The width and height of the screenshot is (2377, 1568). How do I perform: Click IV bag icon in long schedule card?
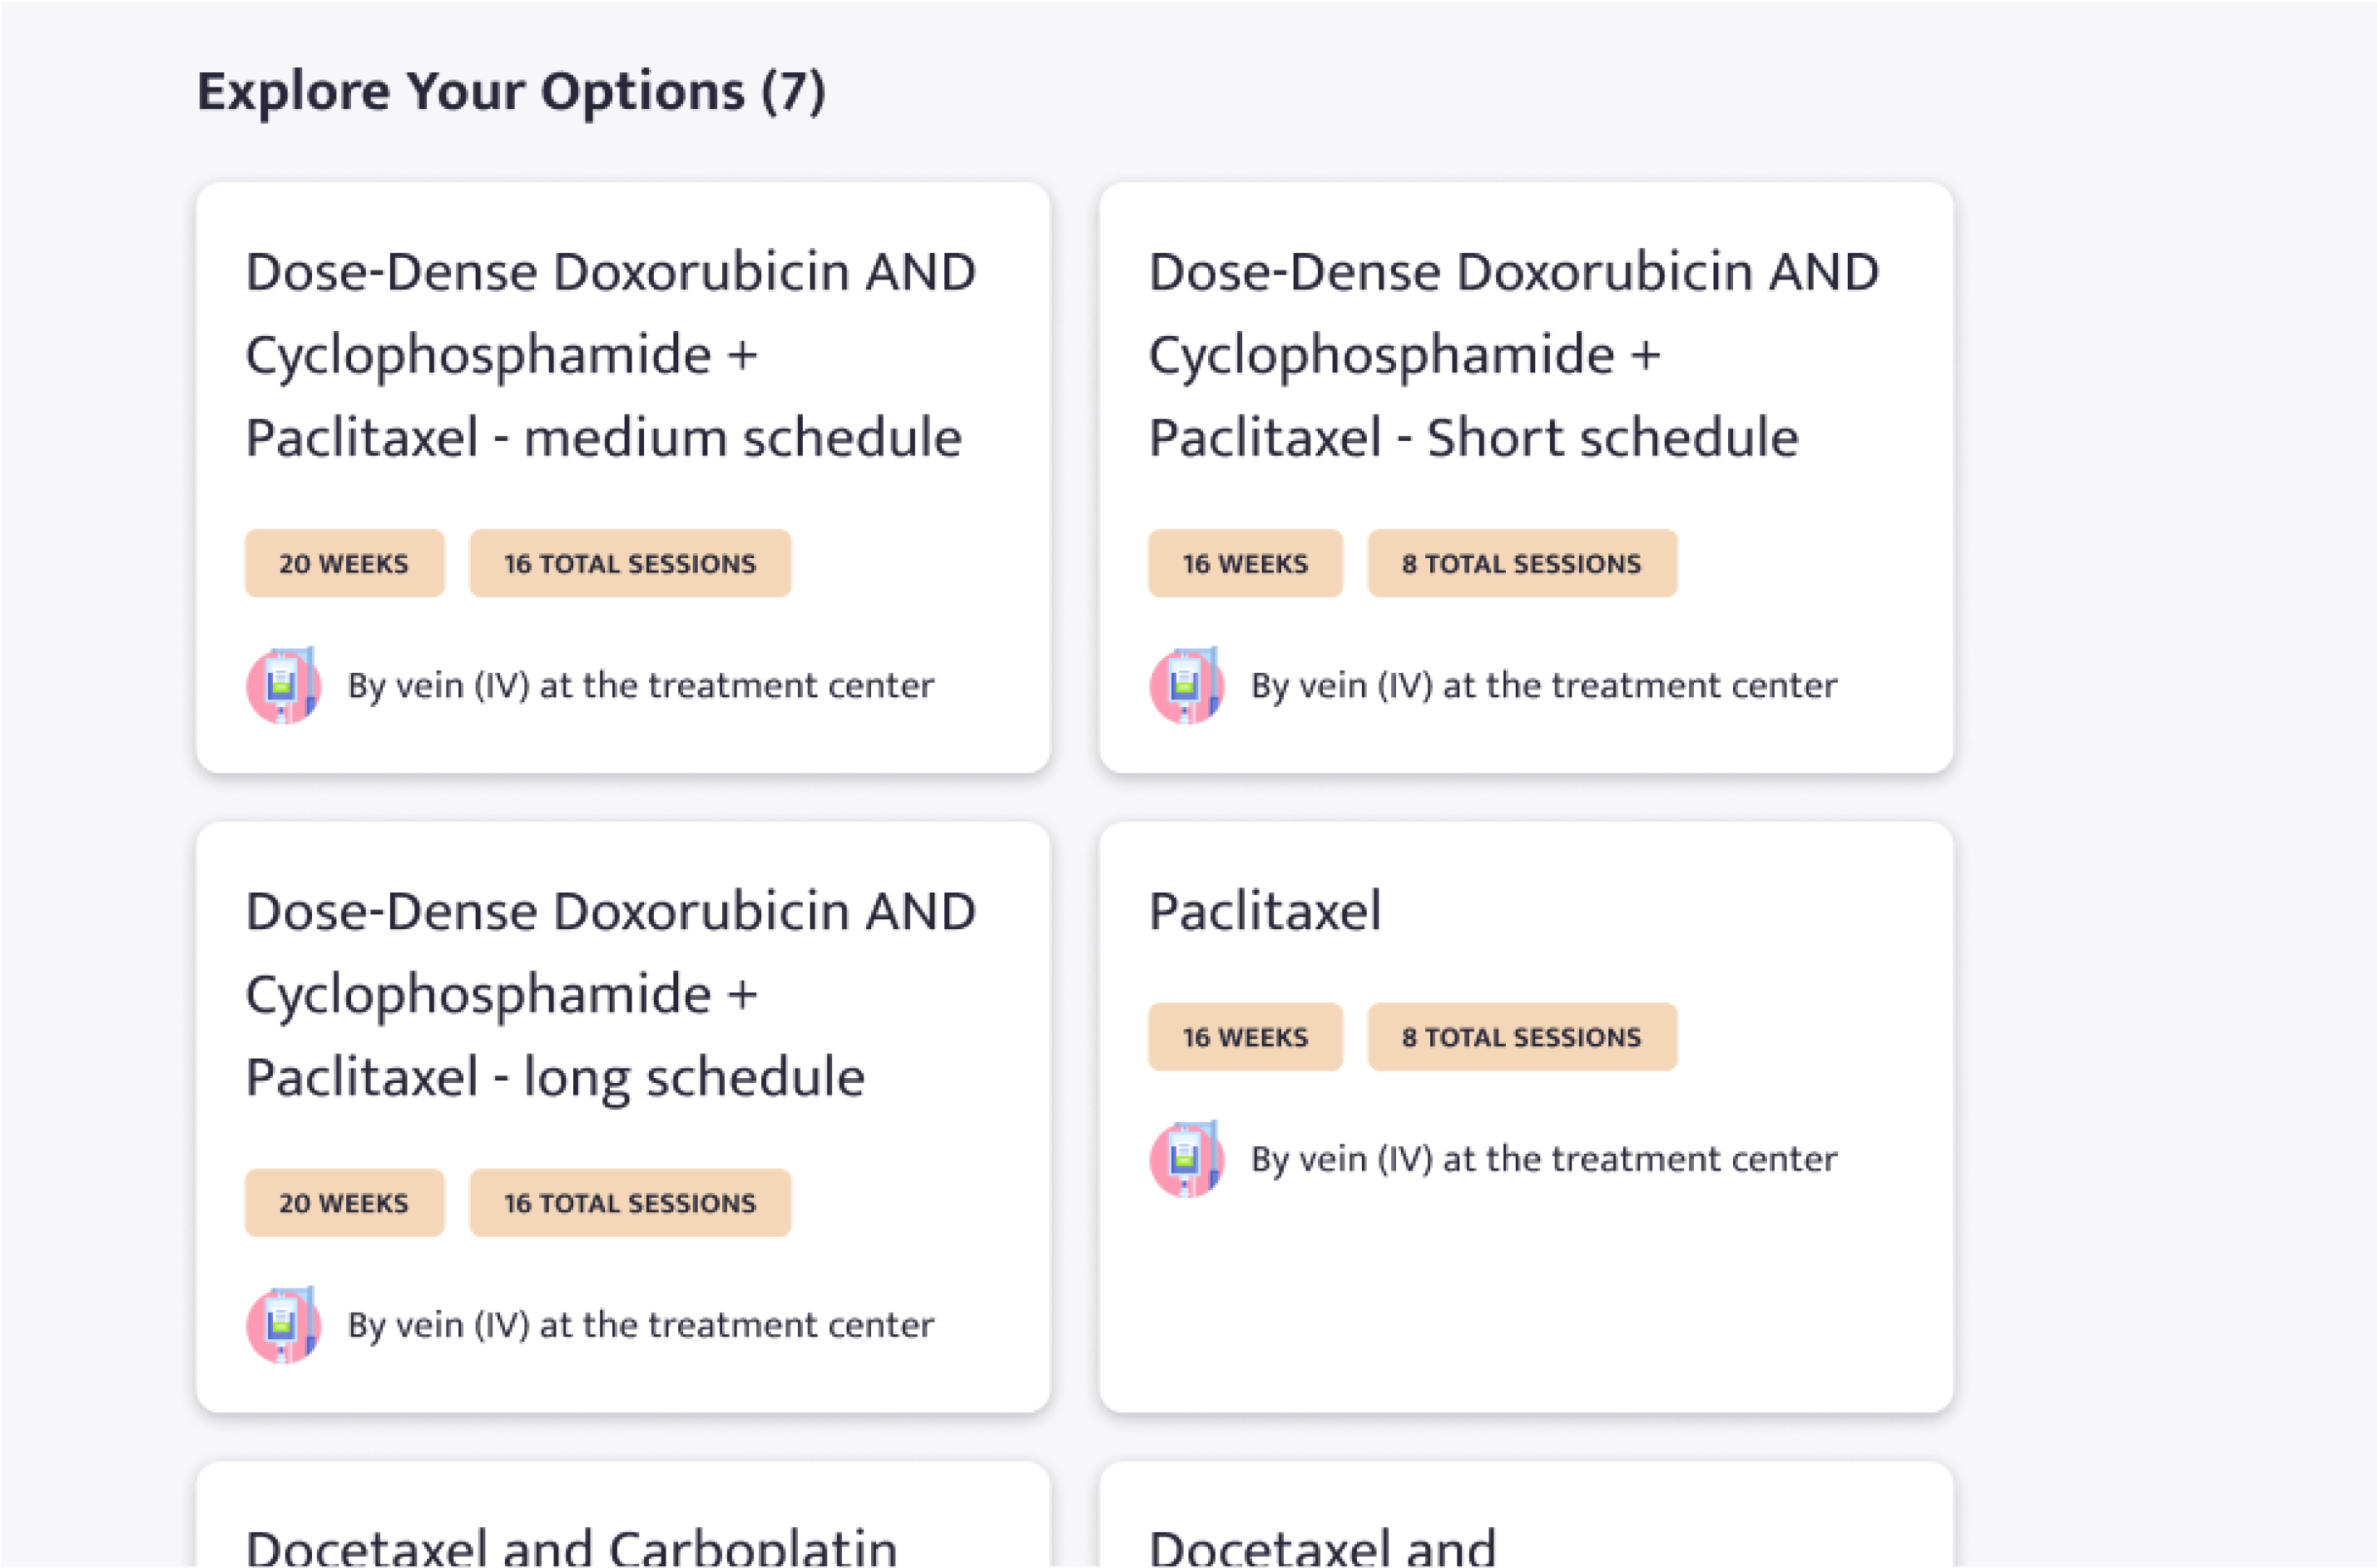(283, 1324)
